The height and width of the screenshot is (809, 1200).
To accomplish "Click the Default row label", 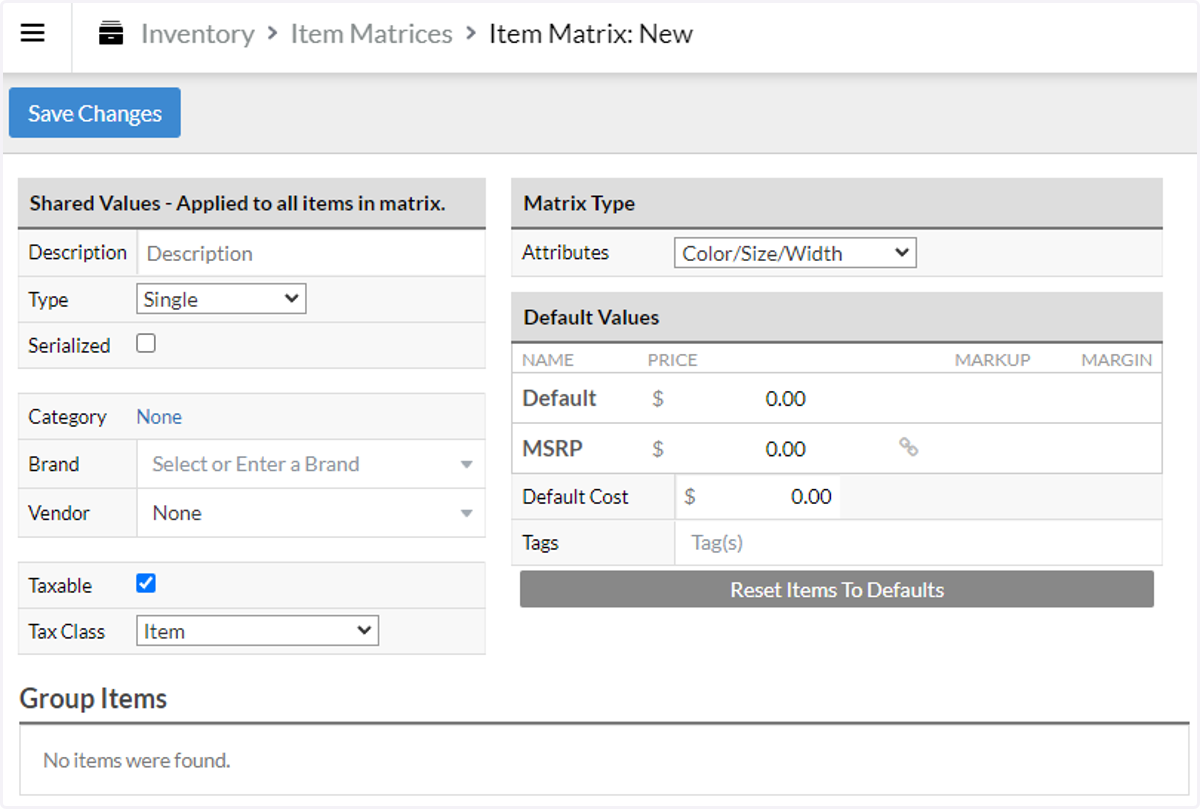I will (559, 398).
